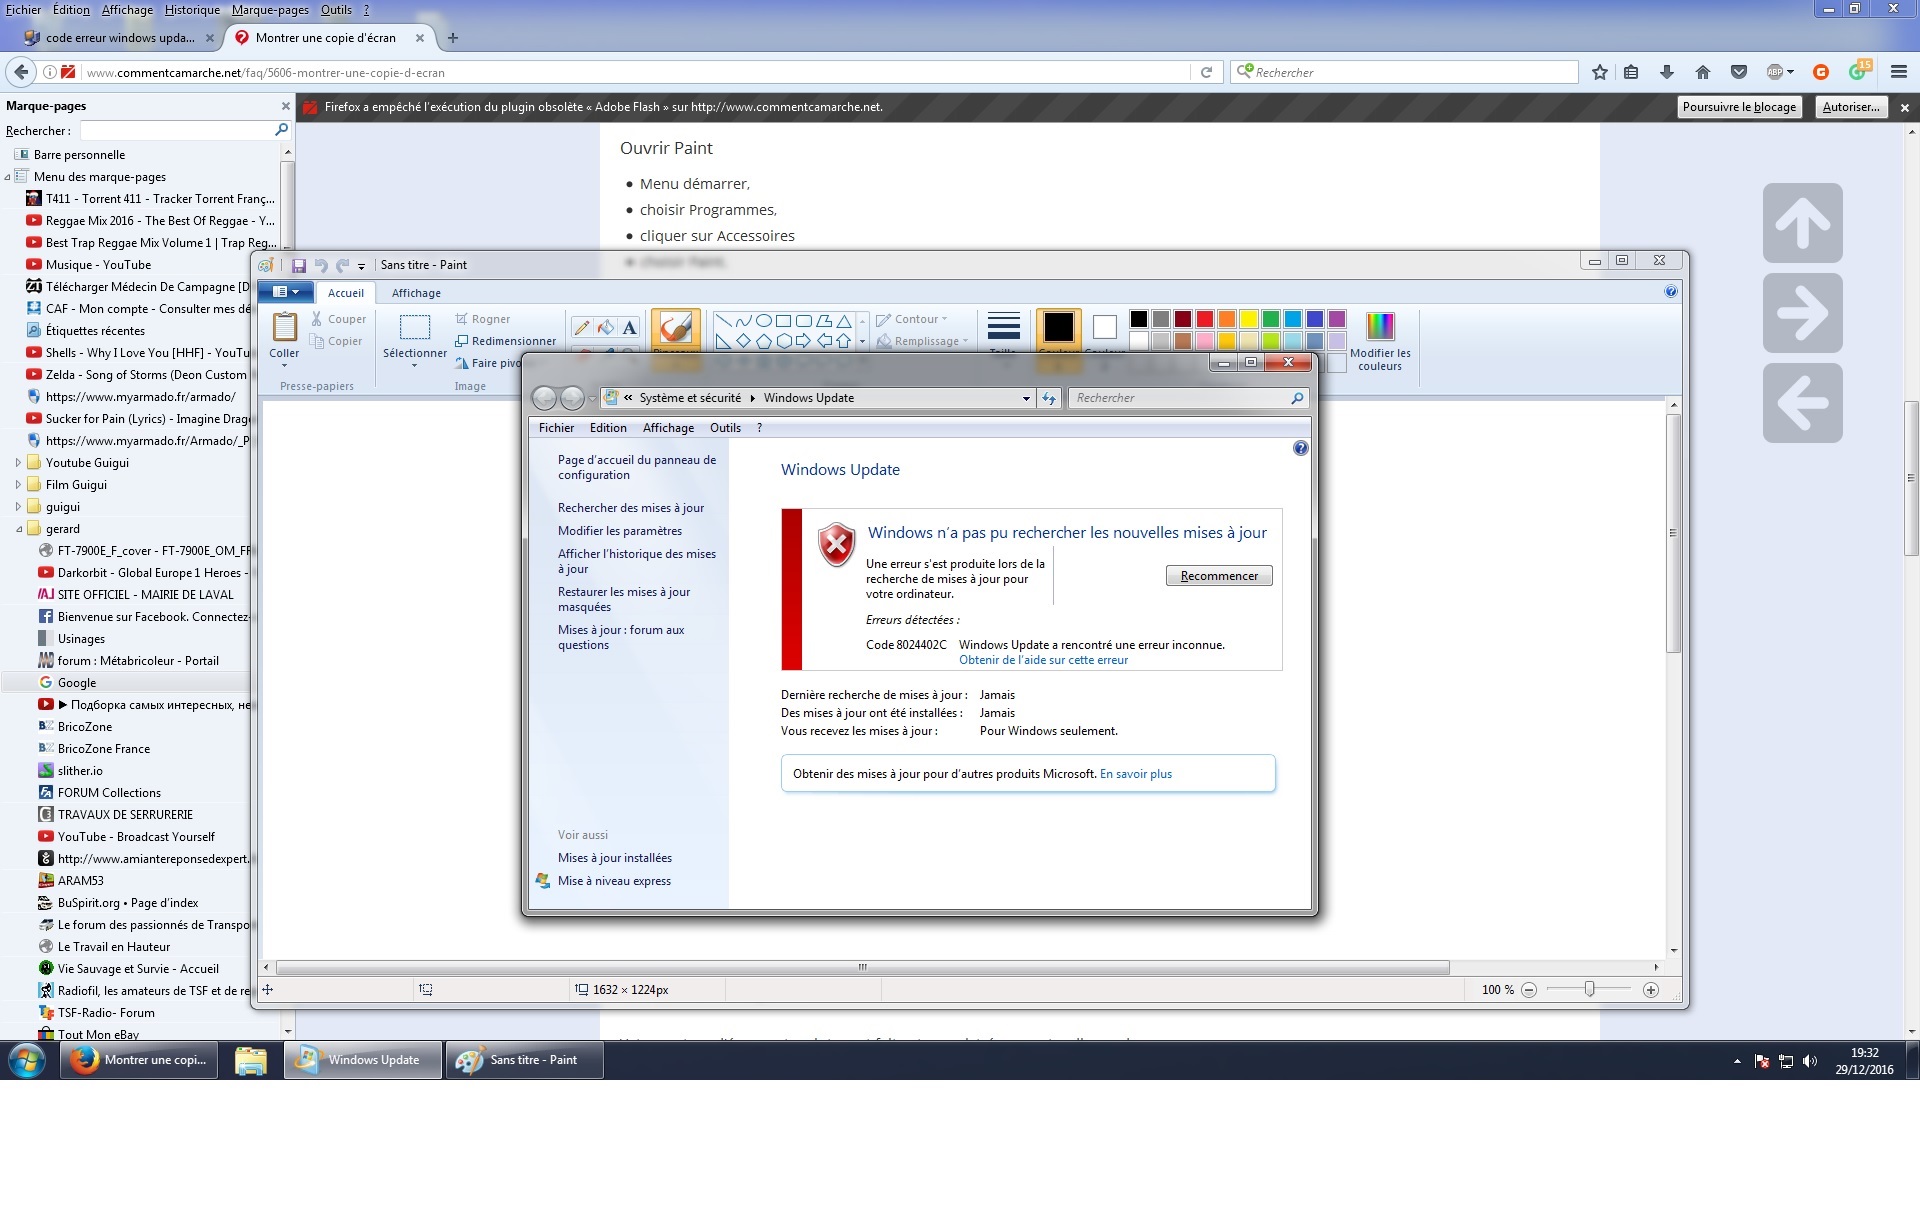The image size is (1920, 1224).
Task: Click 'Poursuivre le blocage' button
Action: (x=1739, y=107)
